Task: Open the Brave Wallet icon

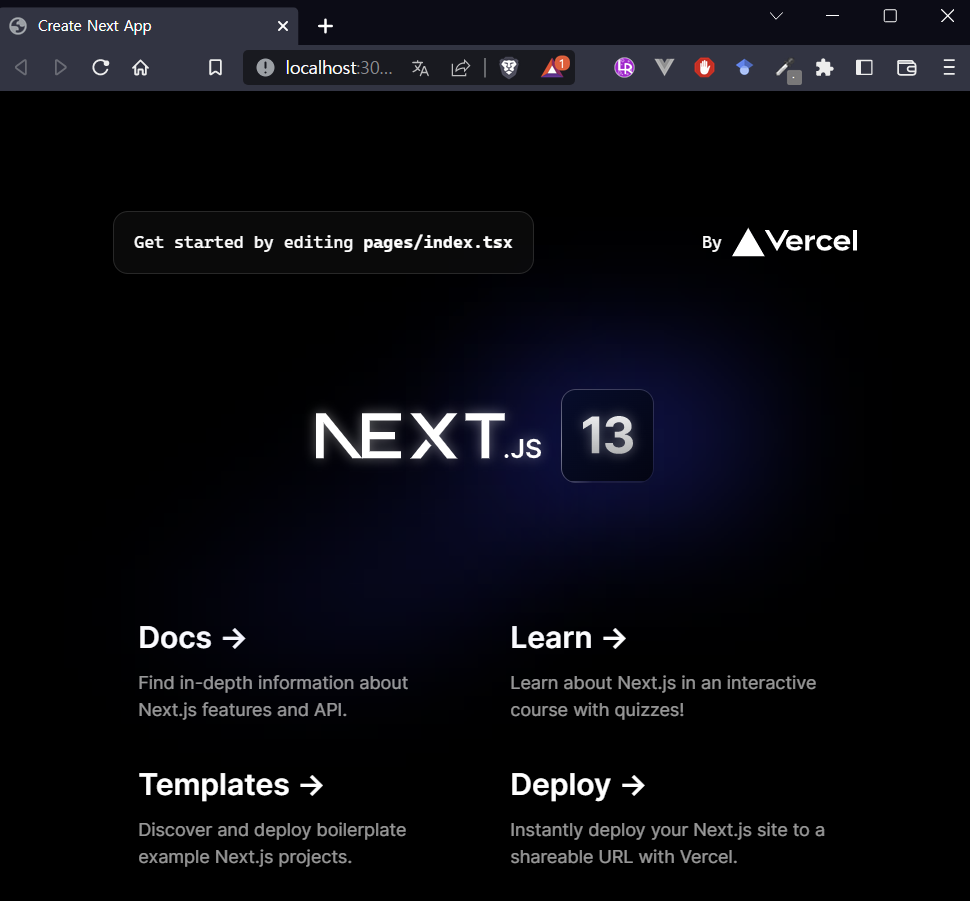Action: pos(906,67)
